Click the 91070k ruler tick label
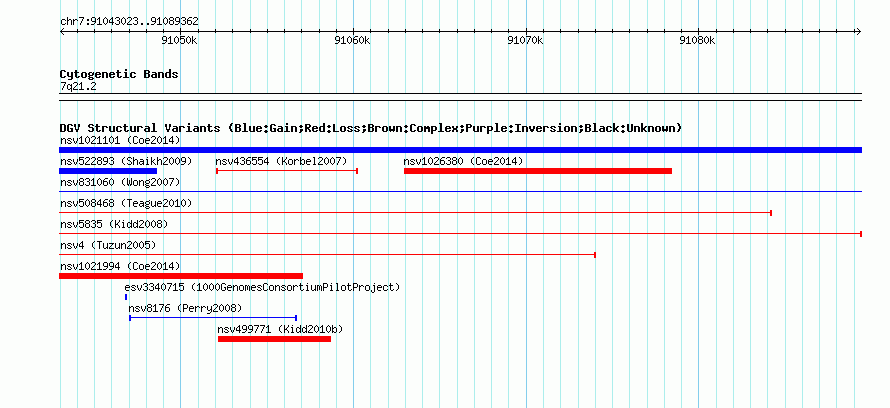The width and height of the screenshot is (890, 408). tap(525, 40)
